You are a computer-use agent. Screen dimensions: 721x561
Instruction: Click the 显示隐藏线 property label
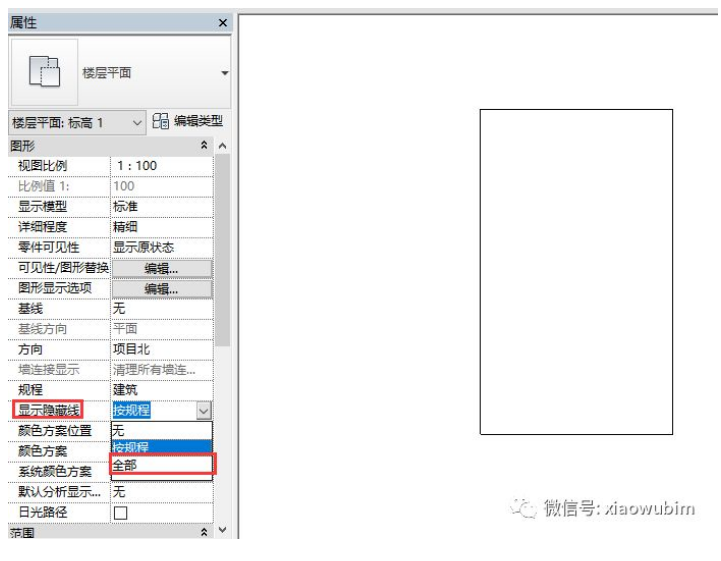49,410
